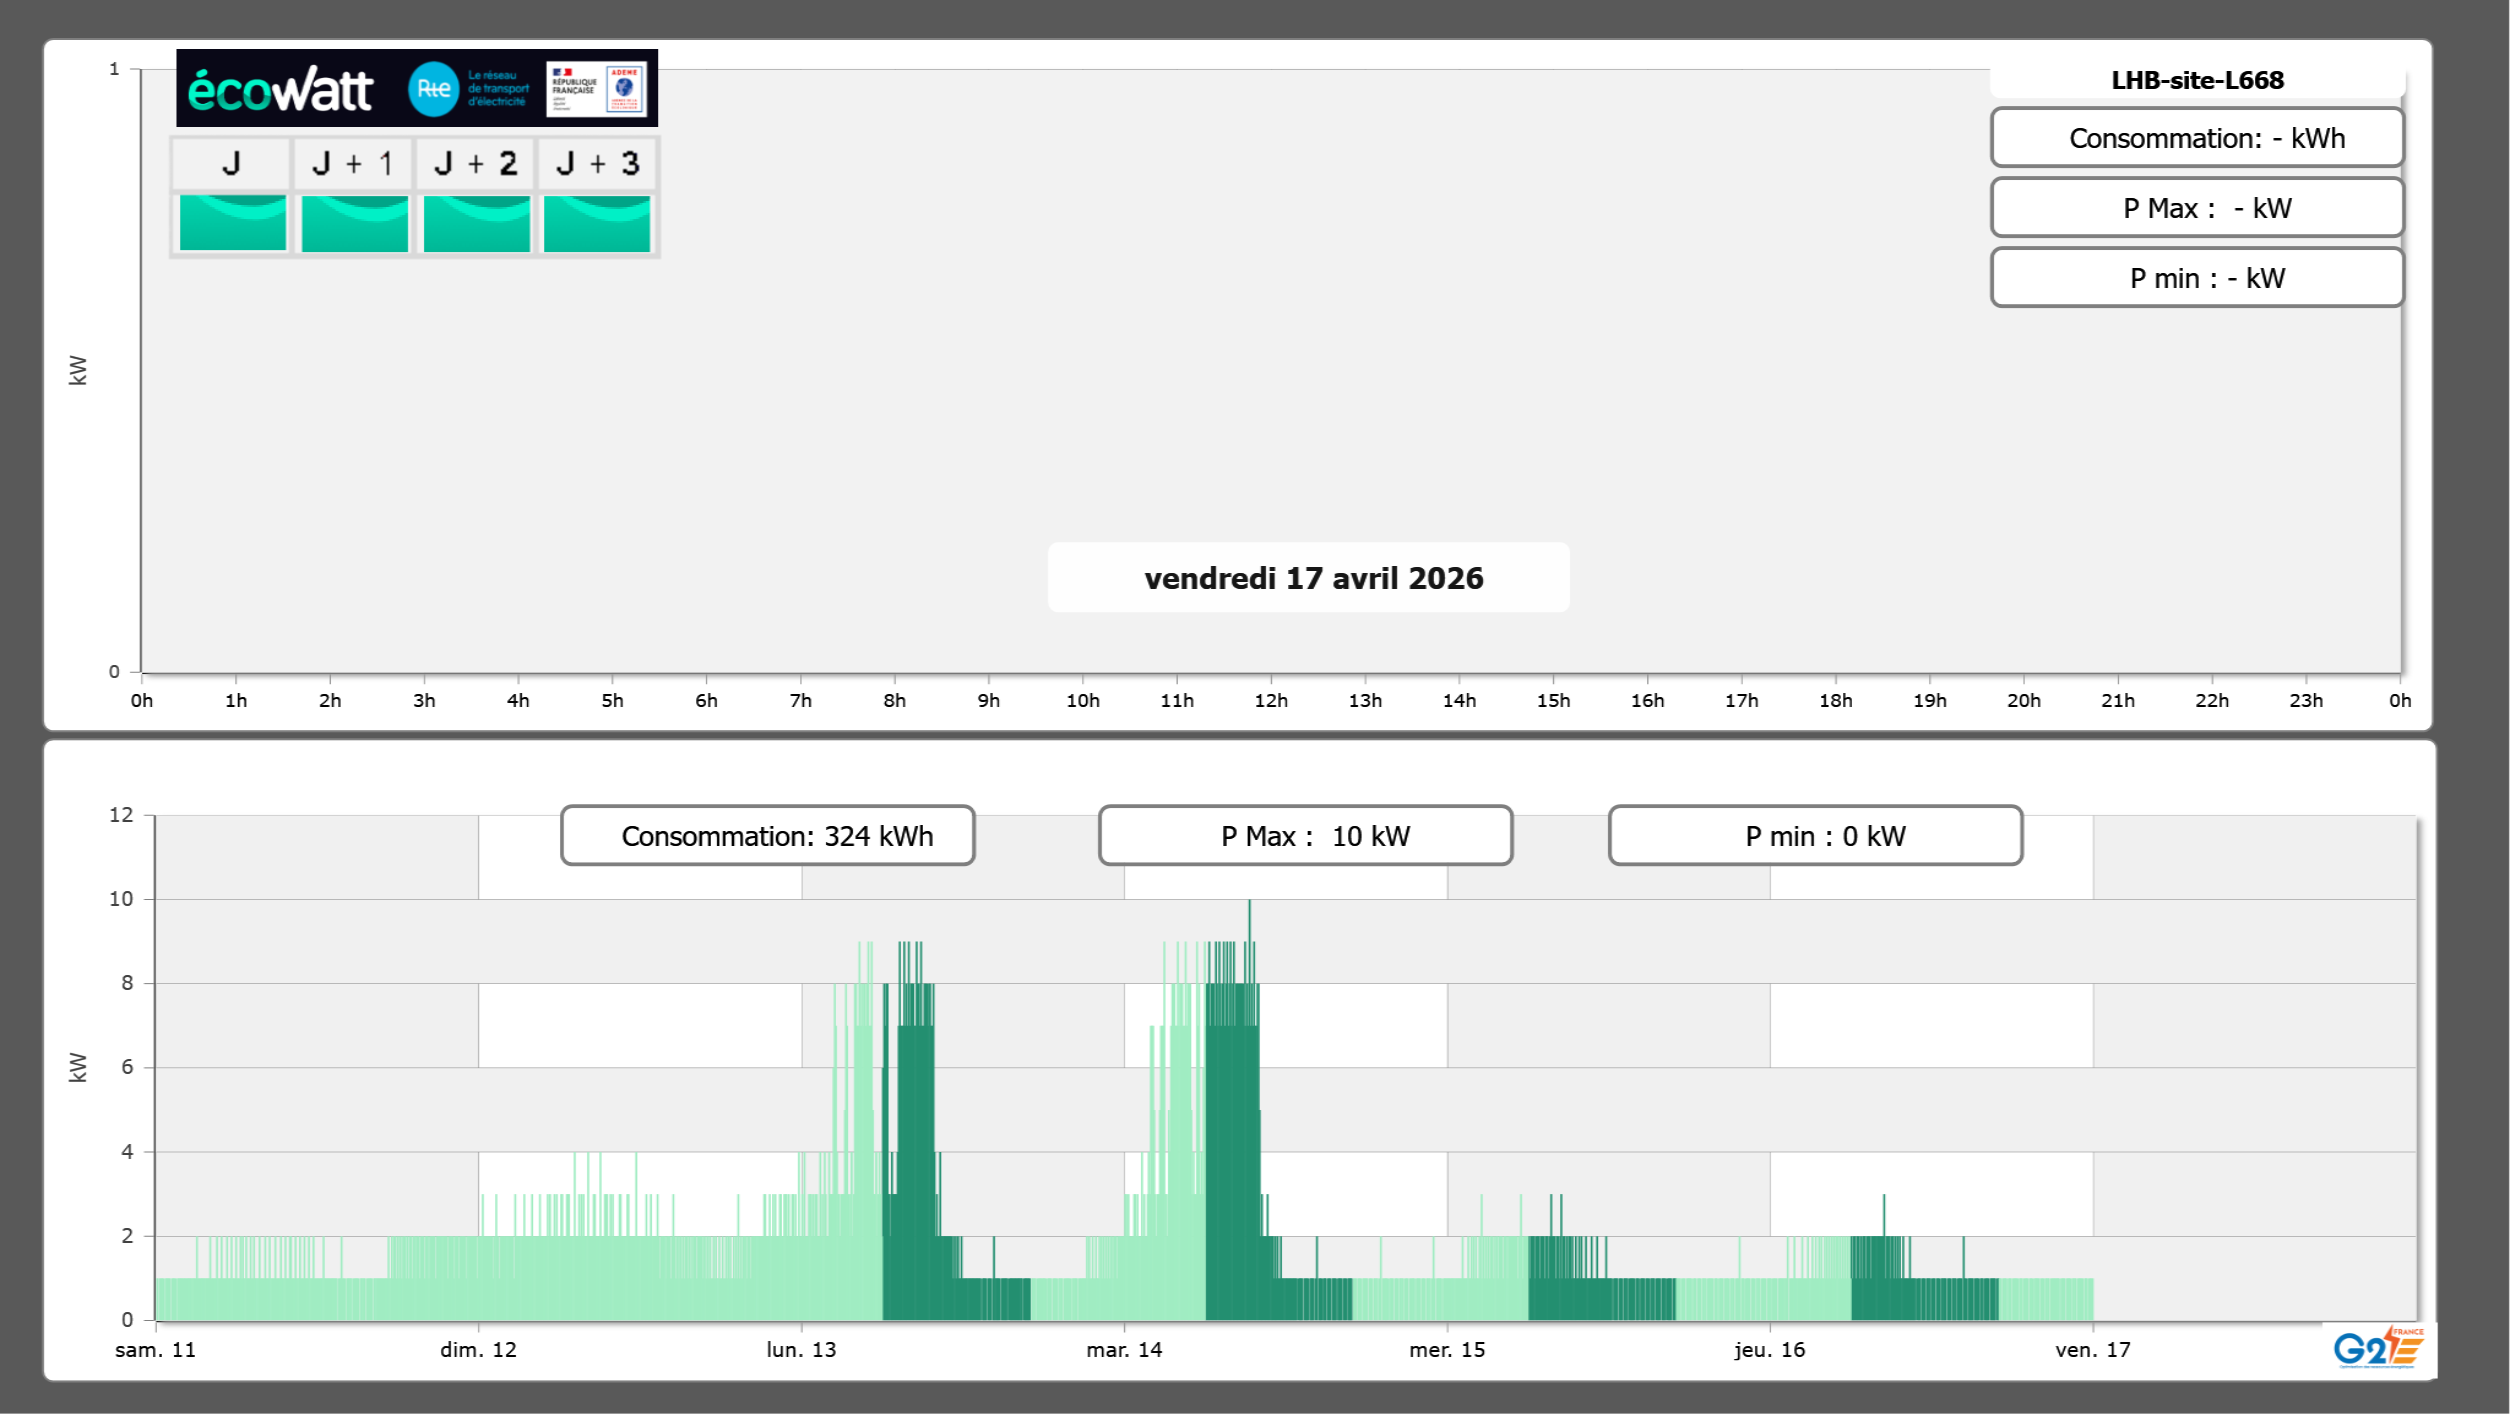The height and width of the screenshot is (1415, 2511).
Task: Click the LHB-site-L668 site title
Action: point(2197,80)
